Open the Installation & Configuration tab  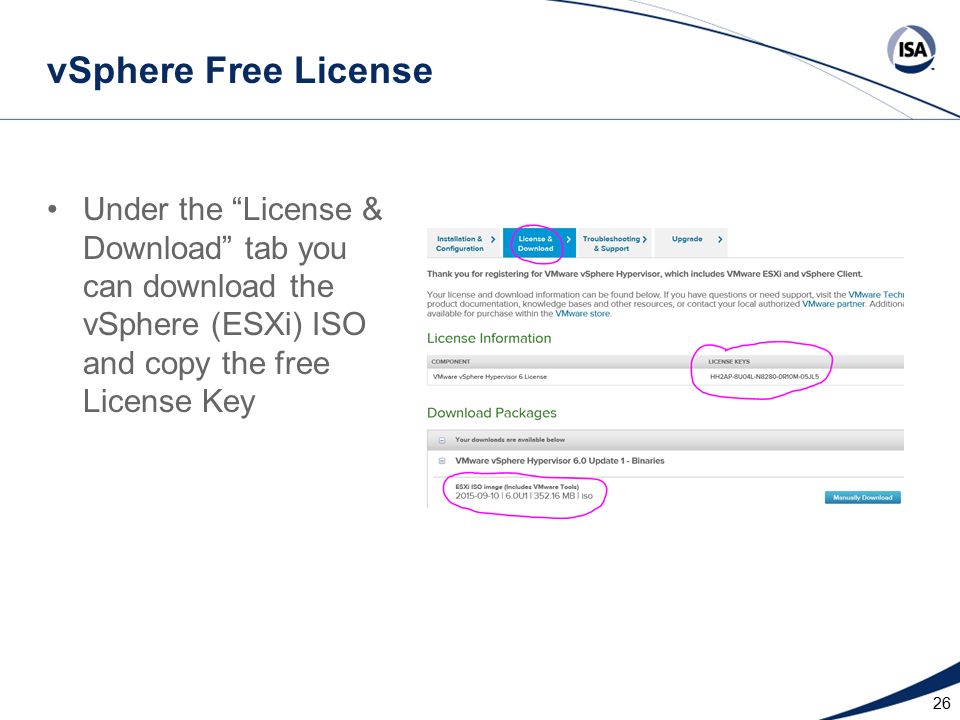[464, 244]
